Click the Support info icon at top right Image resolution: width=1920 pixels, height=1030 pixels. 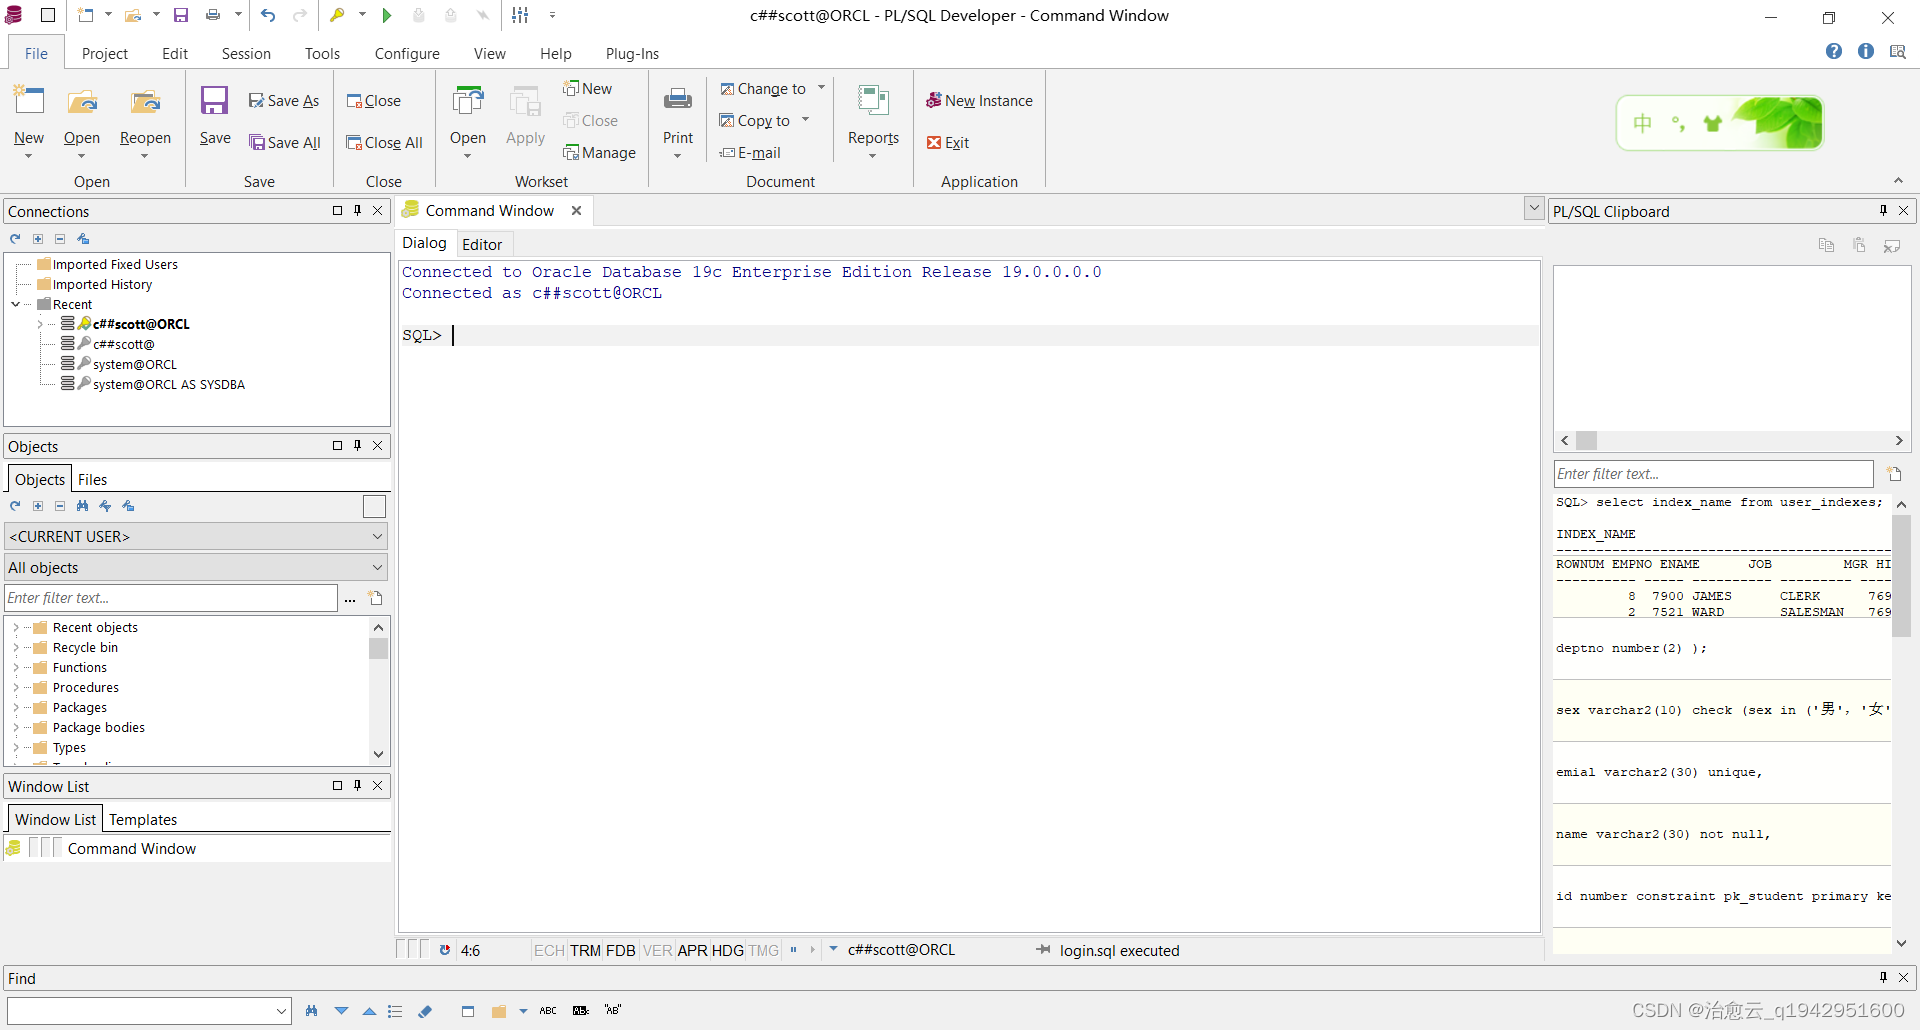tap(1866, 51)
